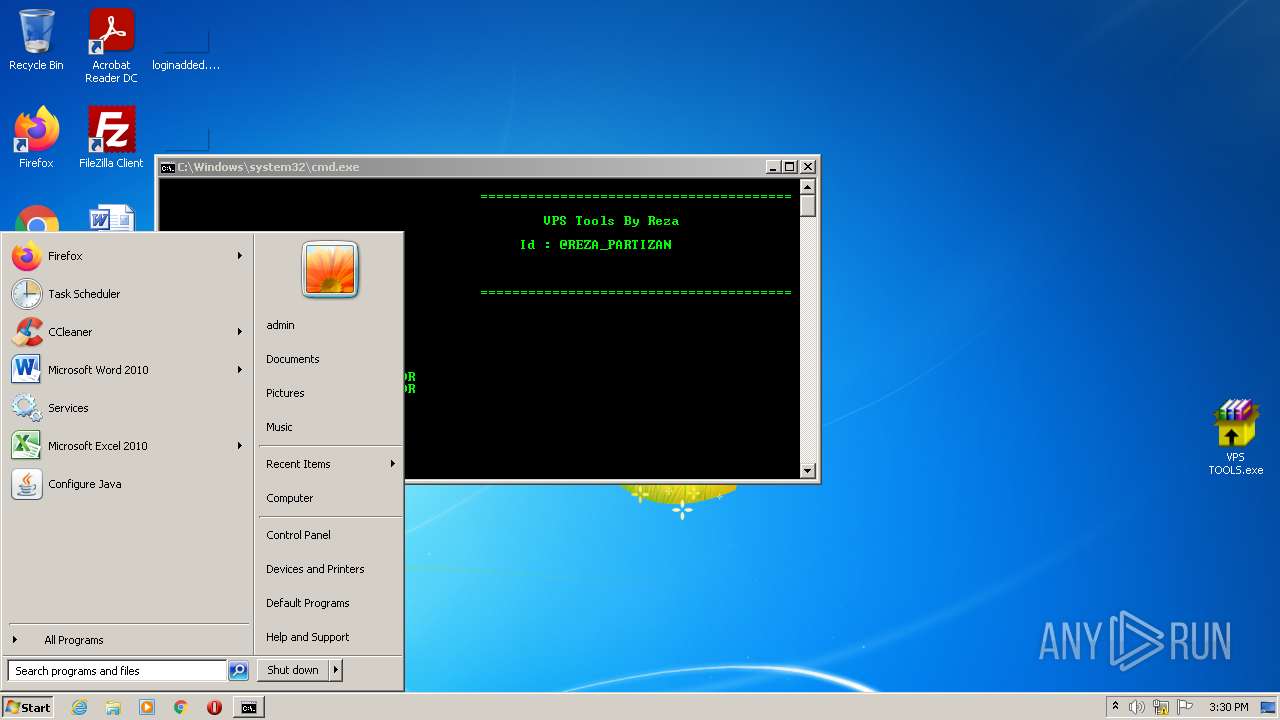Expand All Programs list
The width and height of the screenshot is (1280, 720).
[128, 640]
